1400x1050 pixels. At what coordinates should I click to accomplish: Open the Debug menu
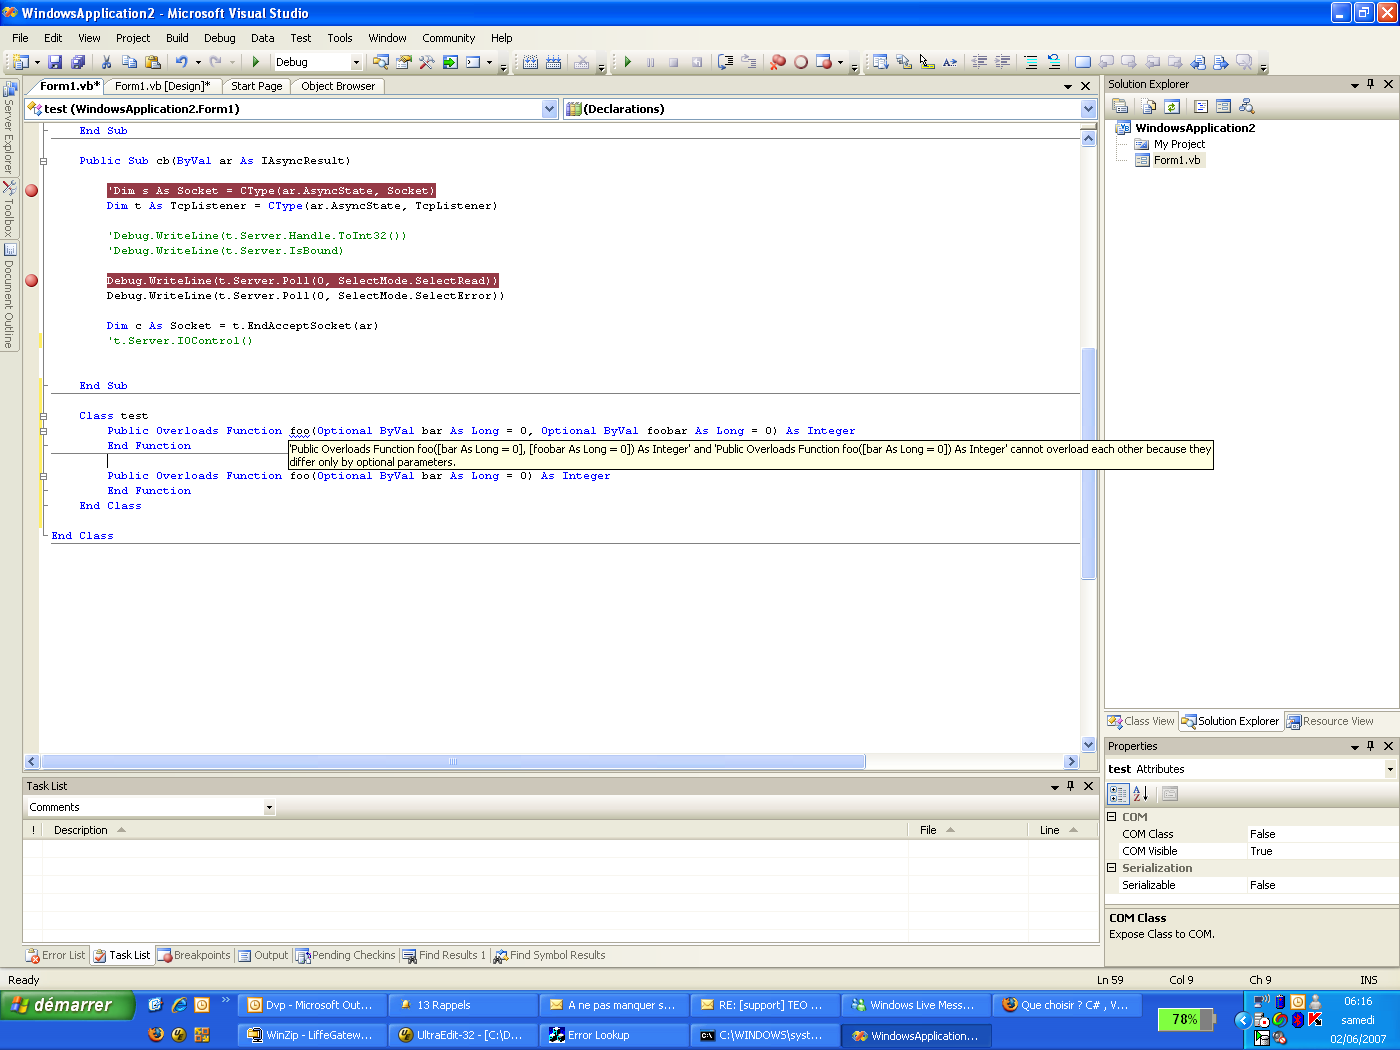coord(220,38)
